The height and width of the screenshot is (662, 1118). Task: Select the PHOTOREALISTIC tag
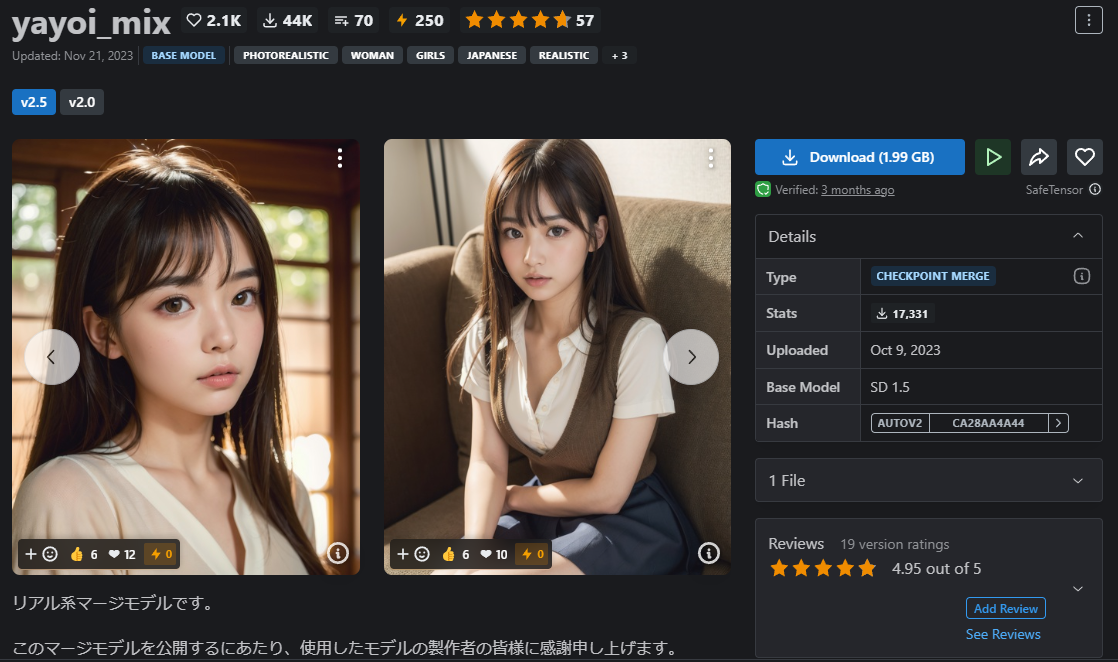[288, 55]
